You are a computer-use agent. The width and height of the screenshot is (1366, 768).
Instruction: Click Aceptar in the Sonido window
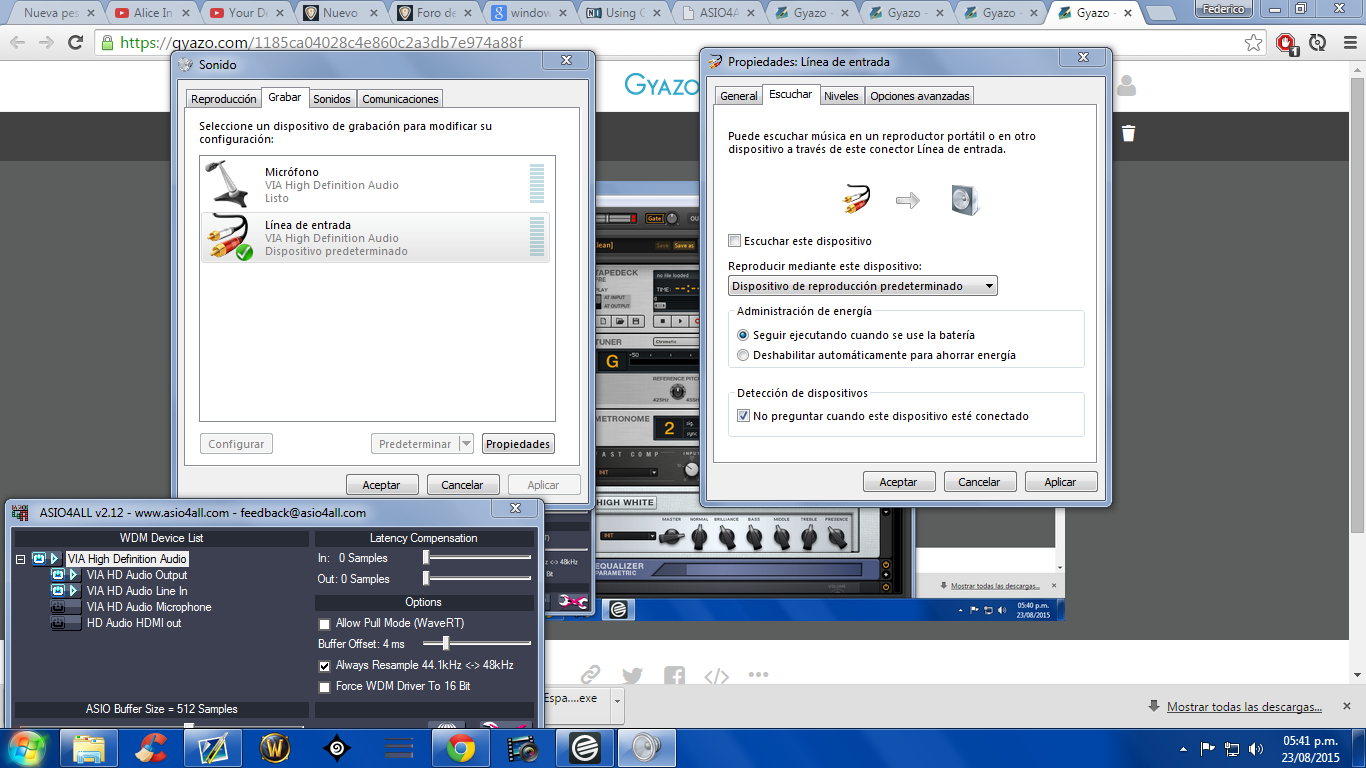pos(382,484)
